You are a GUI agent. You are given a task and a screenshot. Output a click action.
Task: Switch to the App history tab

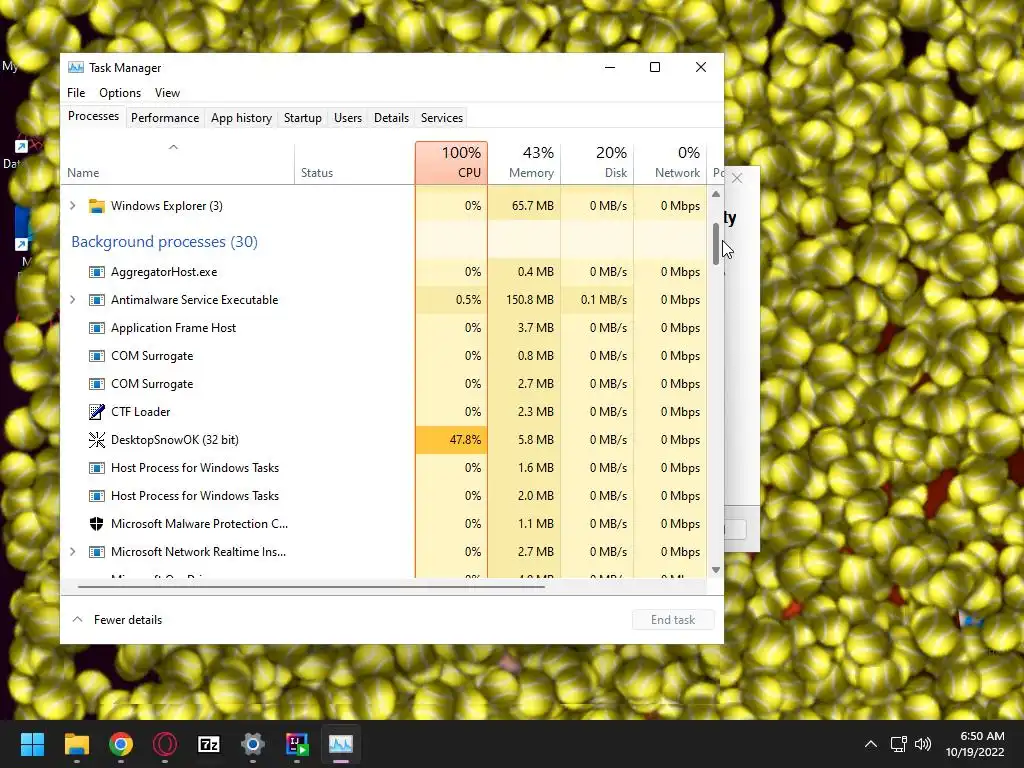click(241, 118)
